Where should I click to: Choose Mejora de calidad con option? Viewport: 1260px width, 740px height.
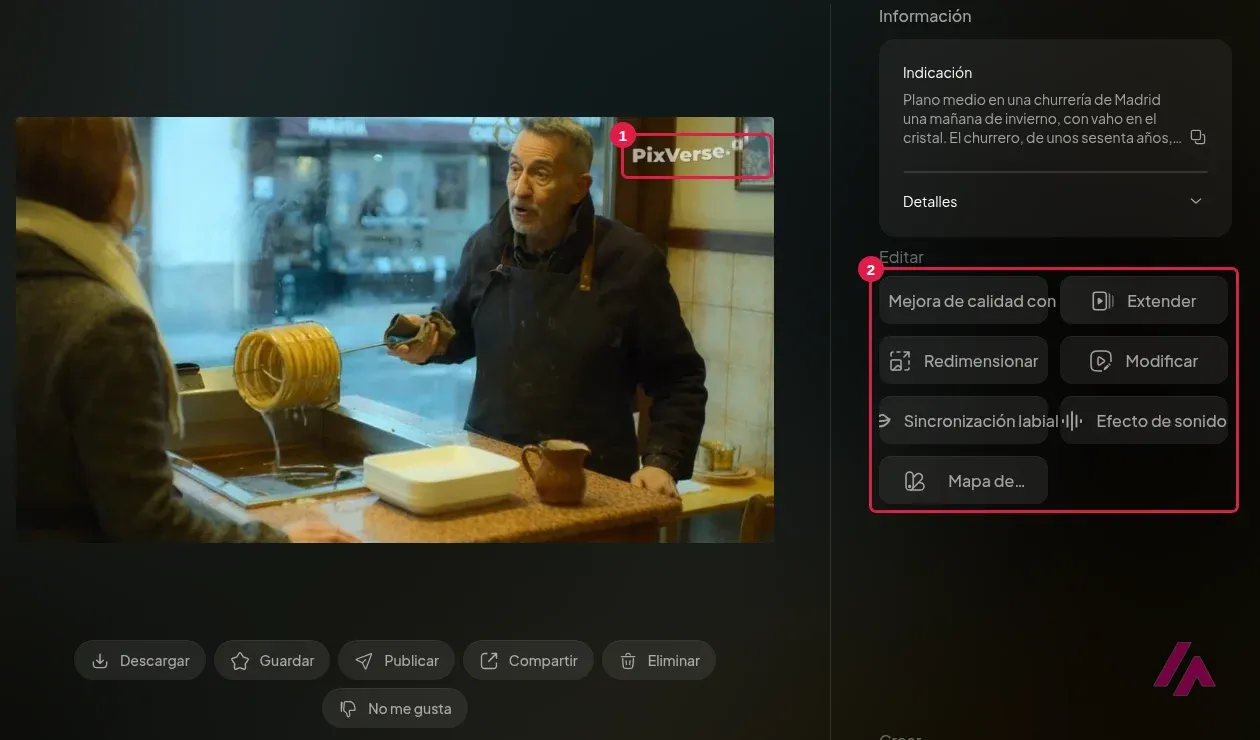963,301
